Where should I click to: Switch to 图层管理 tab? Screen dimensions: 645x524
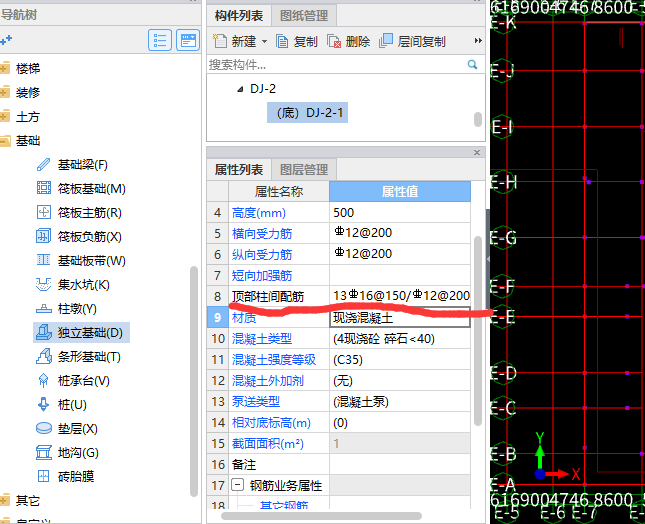tap(304, 170)
